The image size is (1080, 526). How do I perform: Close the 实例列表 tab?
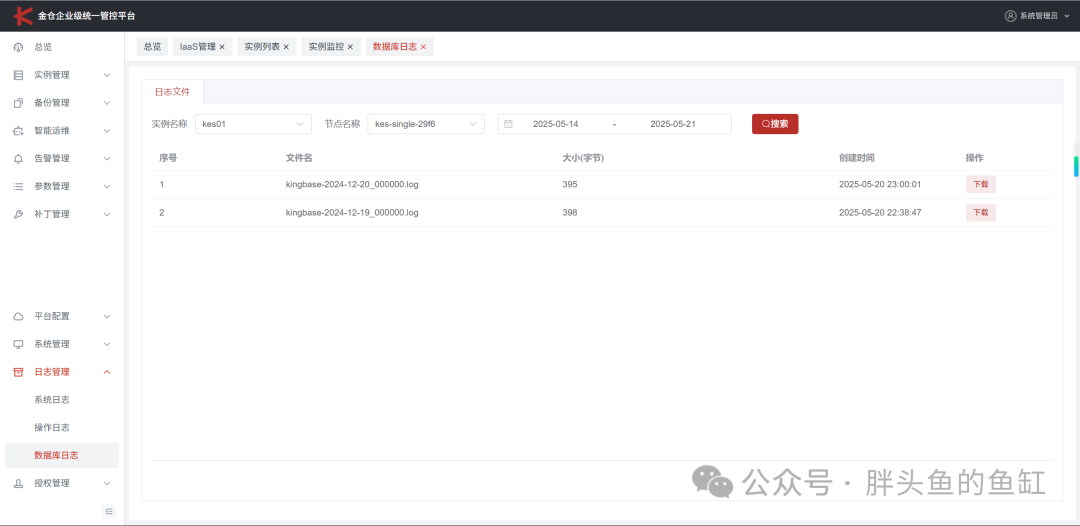coord(286,48)
